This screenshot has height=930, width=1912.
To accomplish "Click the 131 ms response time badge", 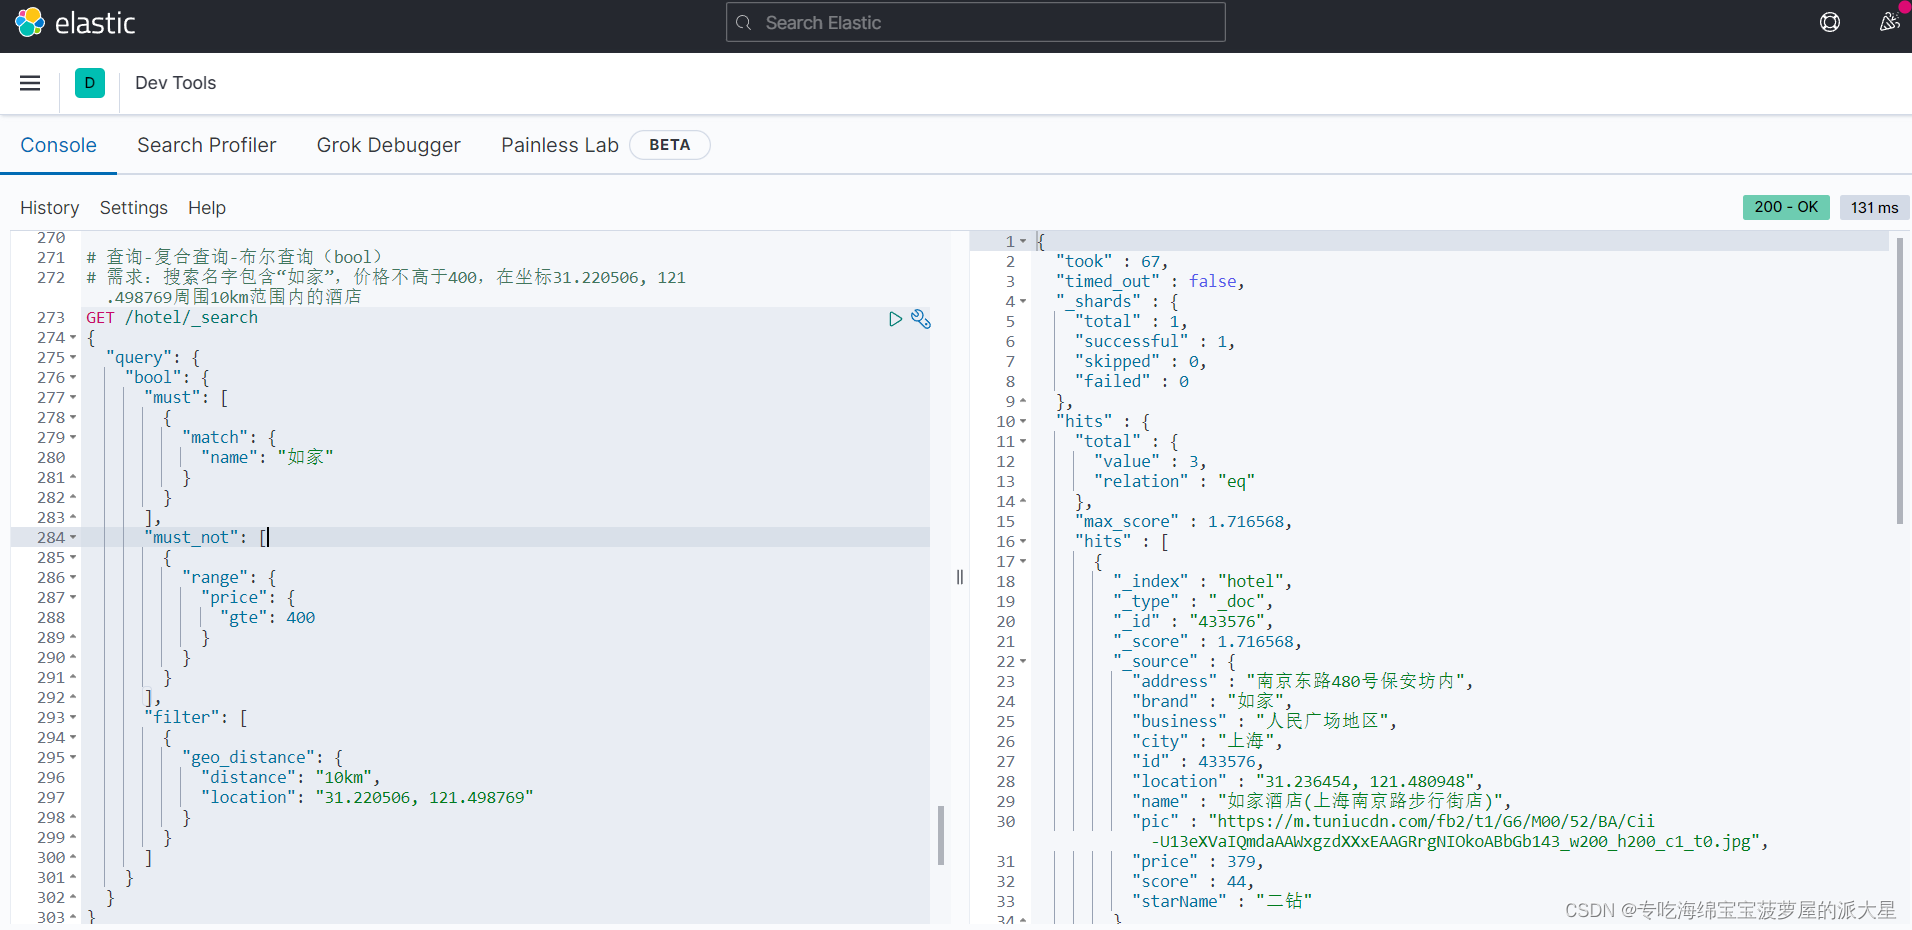I will tap(1874, 207).
